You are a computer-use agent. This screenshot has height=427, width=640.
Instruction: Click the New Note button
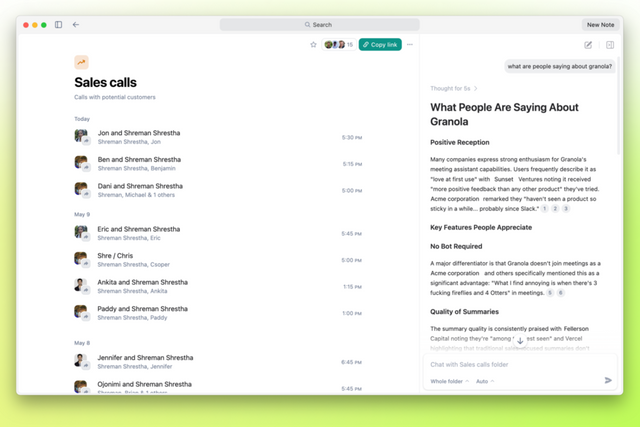tap(600, 25)
